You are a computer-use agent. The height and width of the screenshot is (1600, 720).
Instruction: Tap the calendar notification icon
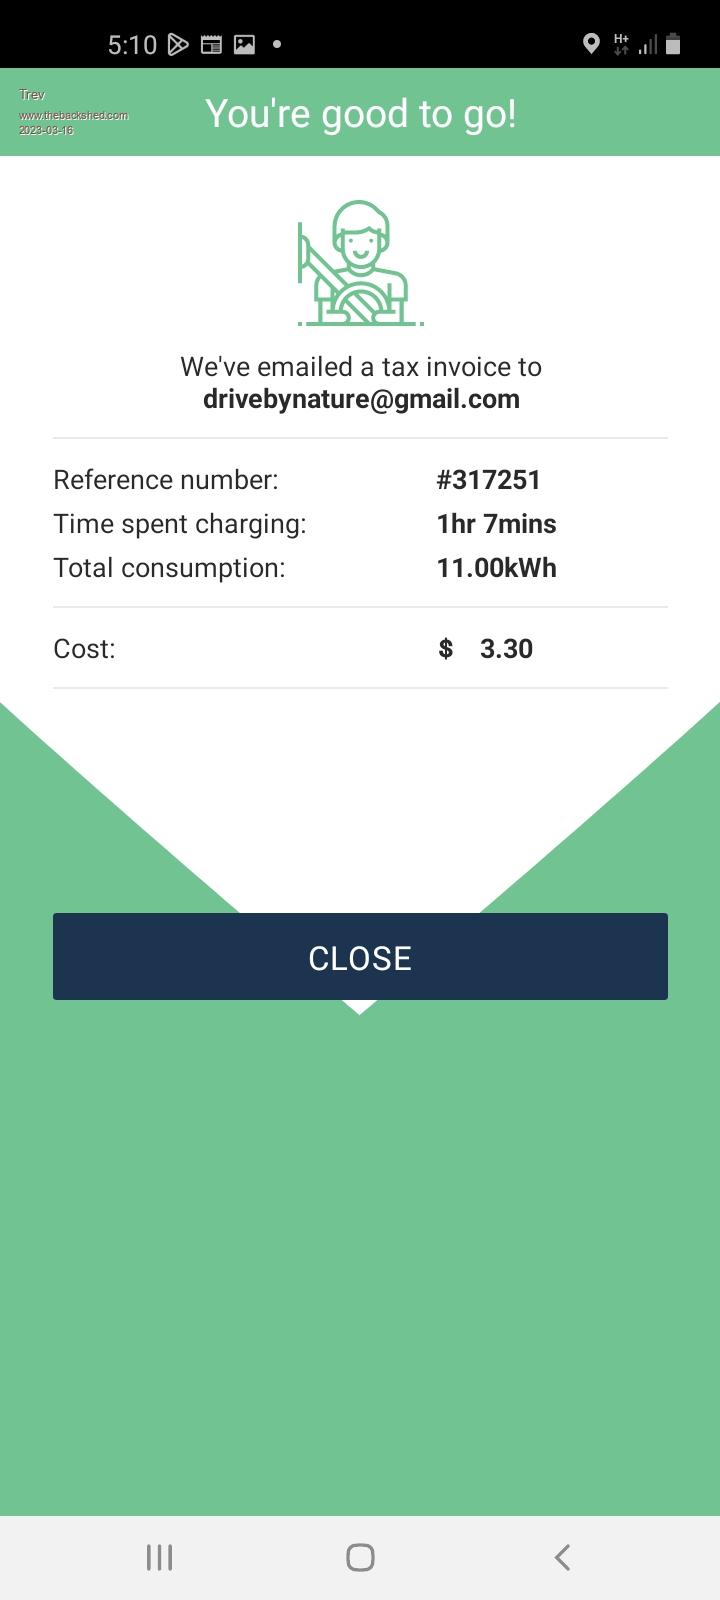[211, 44]
